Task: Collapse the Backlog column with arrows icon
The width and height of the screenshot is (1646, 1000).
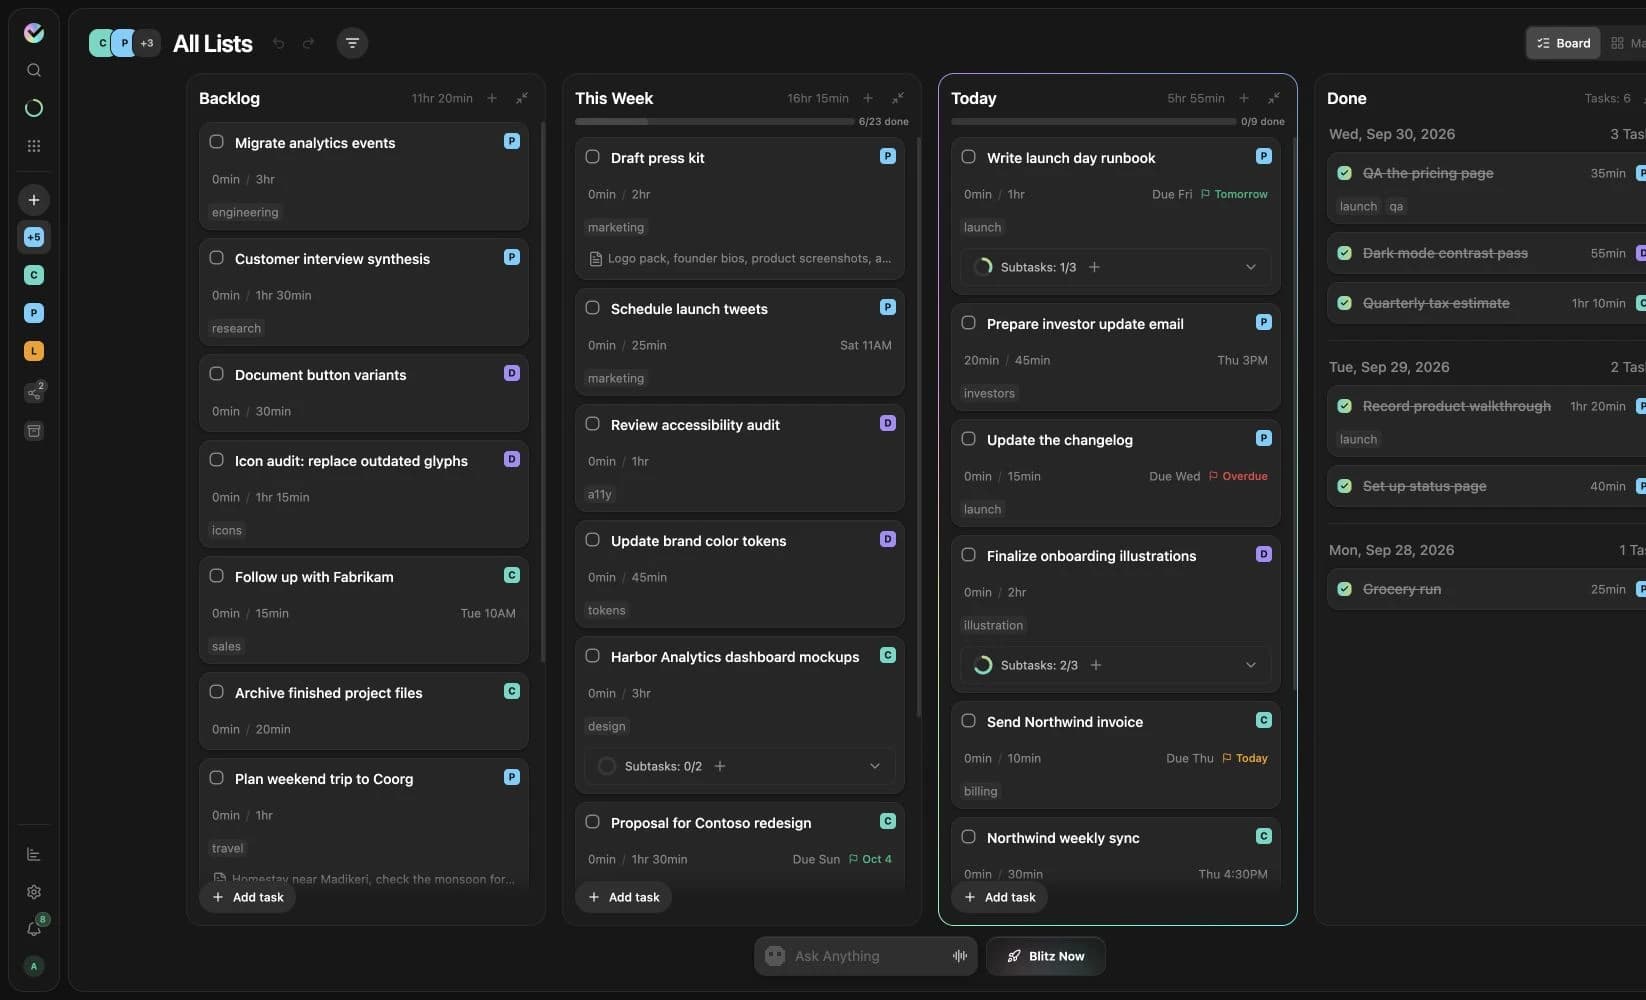Action: [x=522, y=98]
